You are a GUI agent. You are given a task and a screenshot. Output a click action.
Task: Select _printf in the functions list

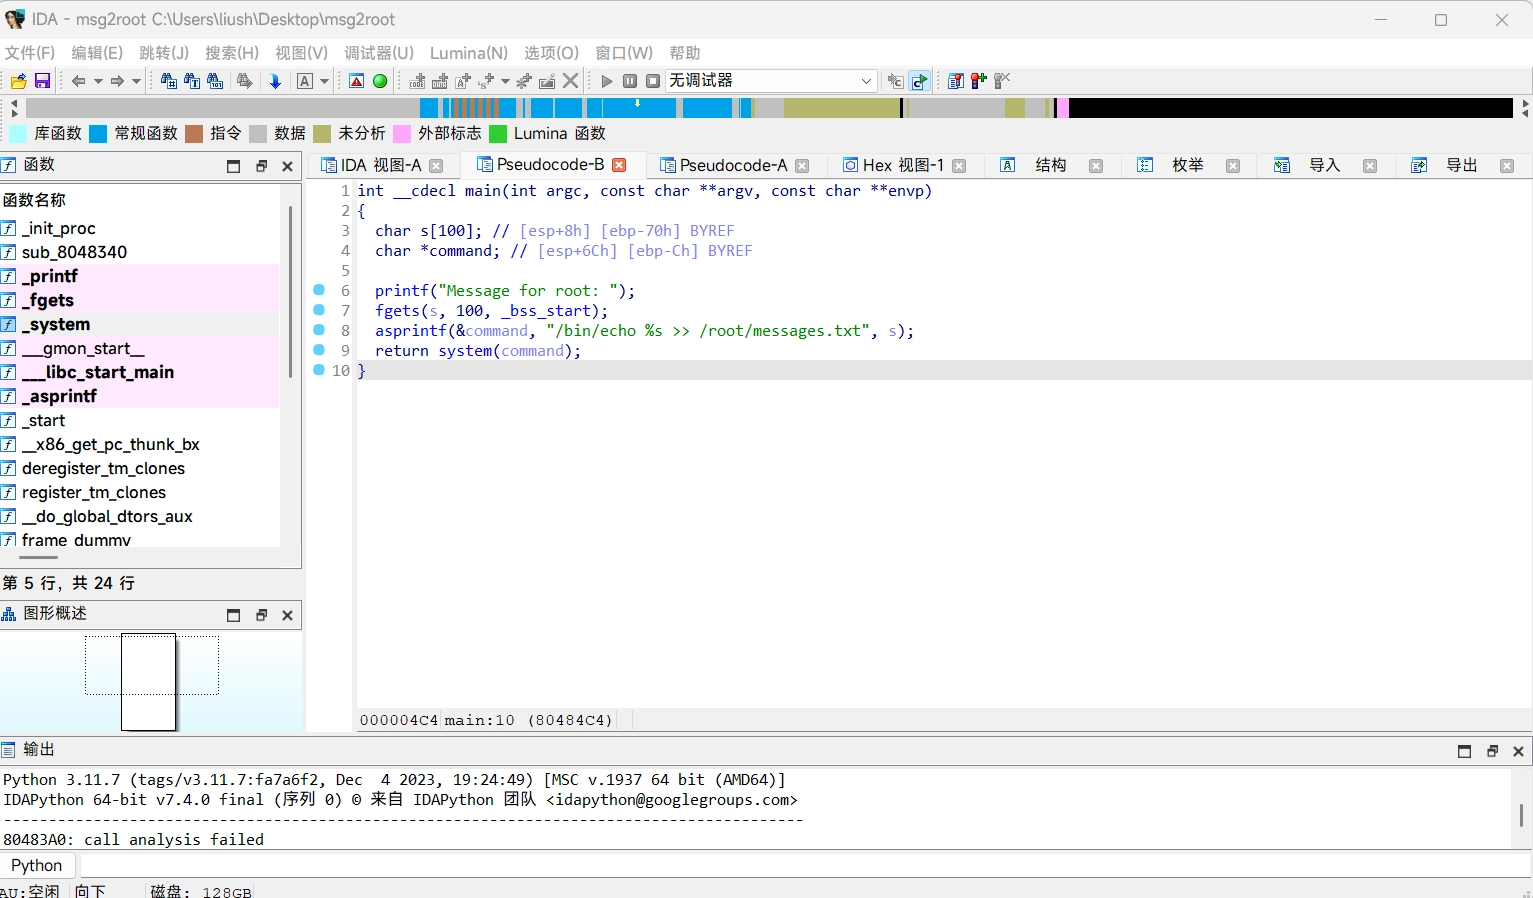(x=140, y=276)
